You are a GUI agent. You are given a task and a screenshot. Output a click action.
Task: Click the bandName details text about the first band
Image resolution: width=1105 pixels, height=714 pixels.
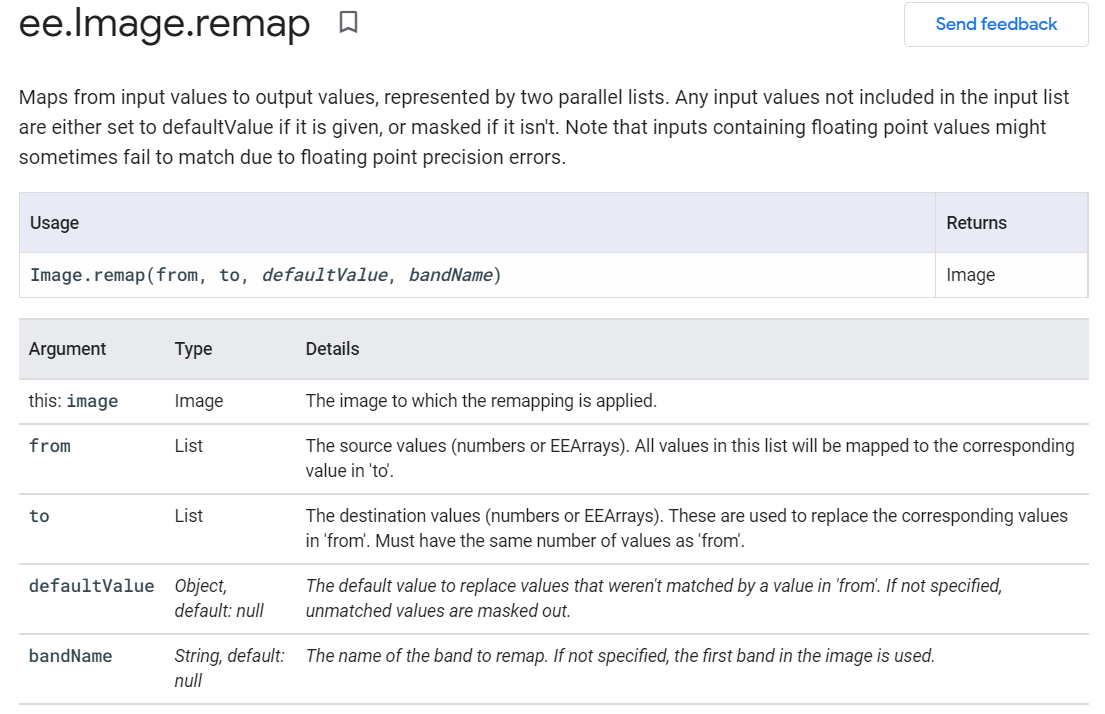point(620,656)
